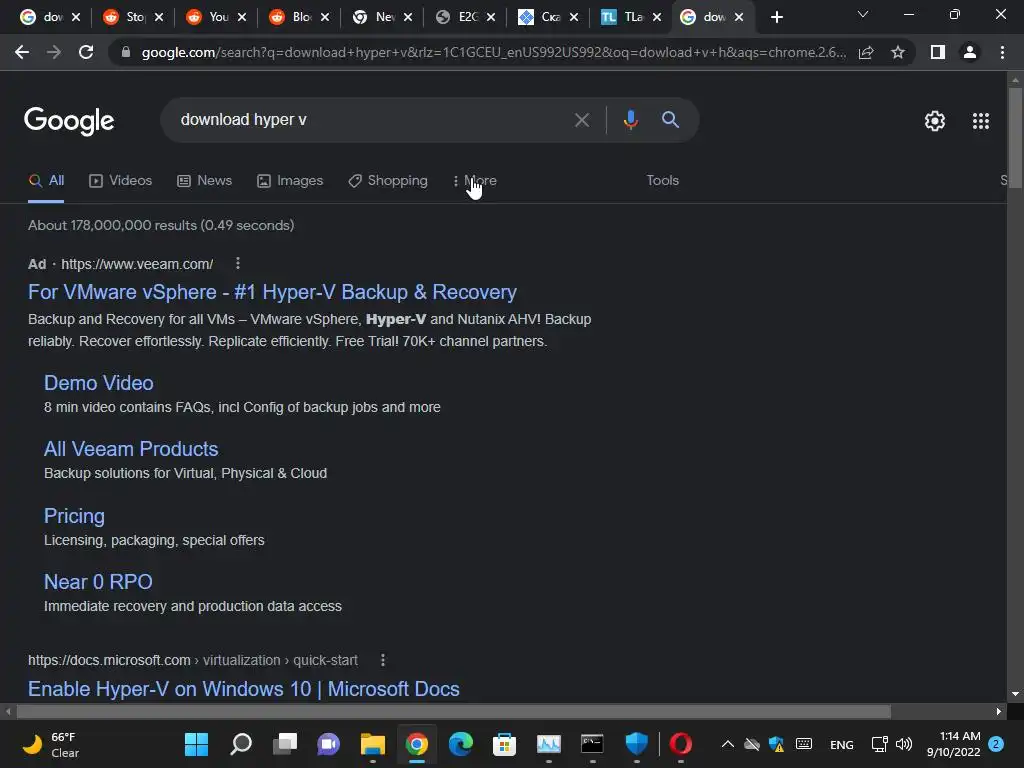The width and height of the screenshot is (1024, 768).
Task: Open Enable Hyper-V on Windows 10 result
Action: click(244, 689)
